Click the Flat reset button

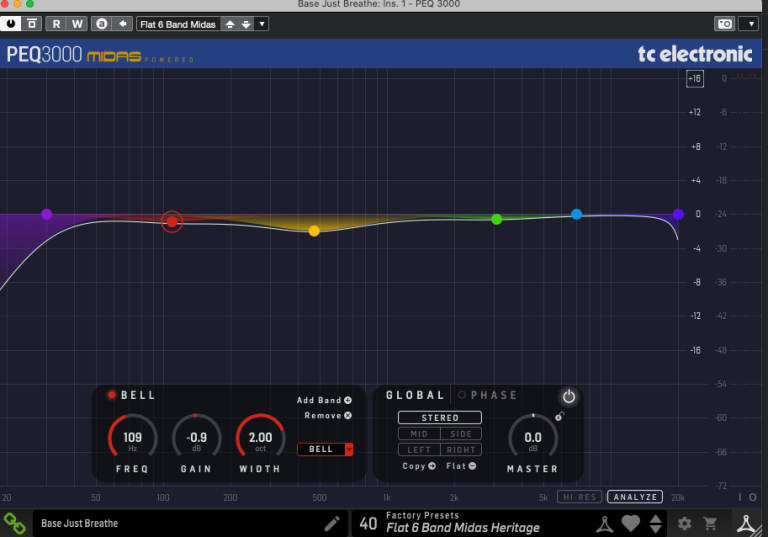pyautogui.click(x=461, y=466)
